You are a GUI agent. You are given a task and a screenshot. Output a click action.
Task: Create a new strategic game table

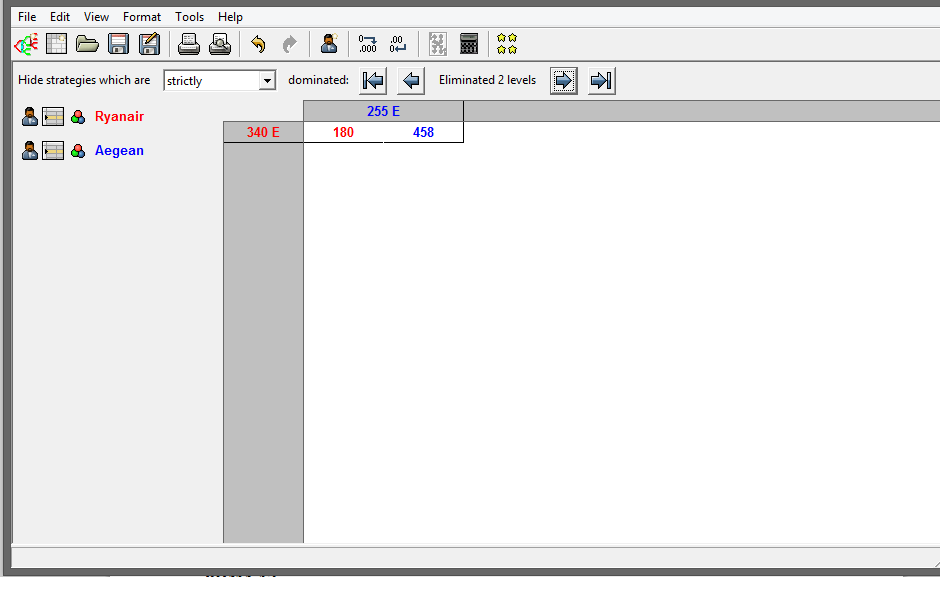(x=56, y=44)
